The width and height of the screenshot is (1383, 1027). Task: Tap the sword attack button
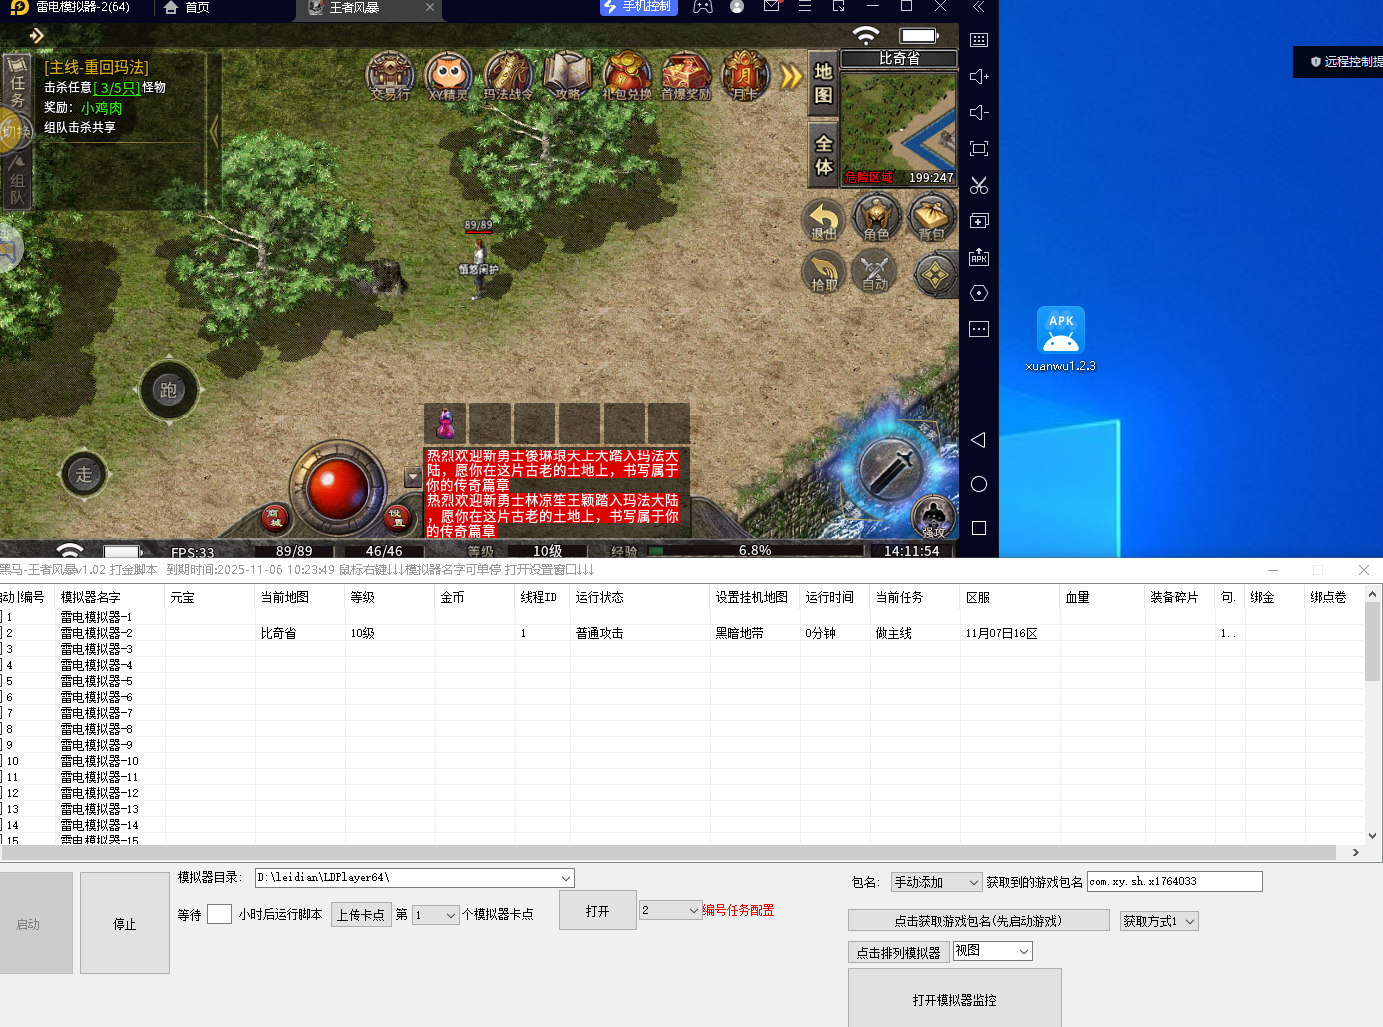tap(889, 468)
